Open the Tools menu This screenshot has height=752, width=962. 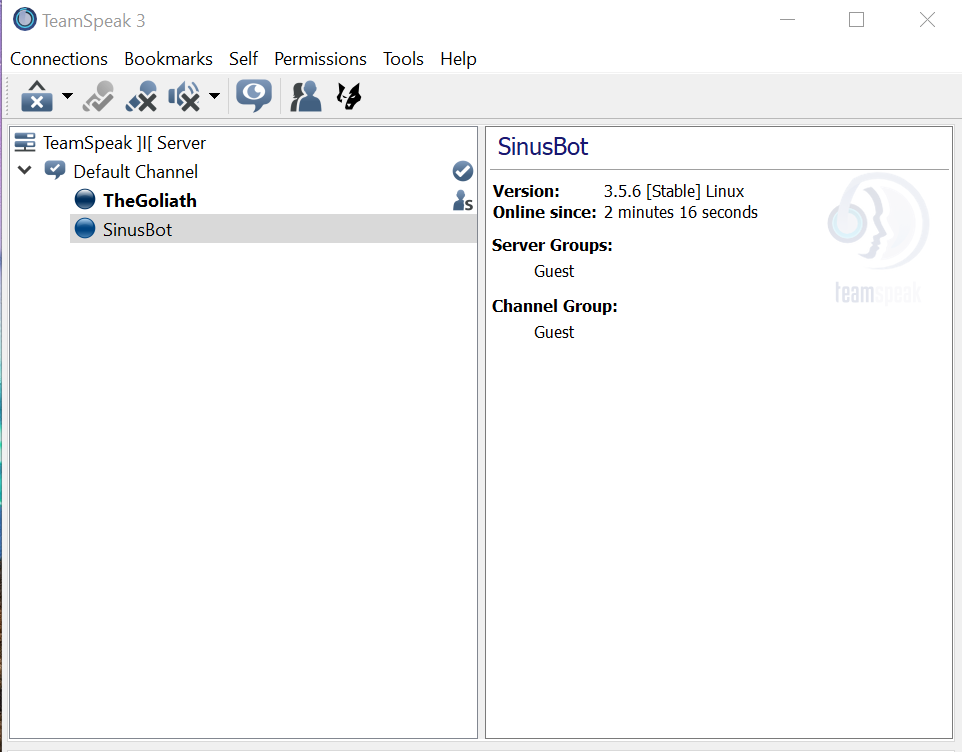coord(403,59)
